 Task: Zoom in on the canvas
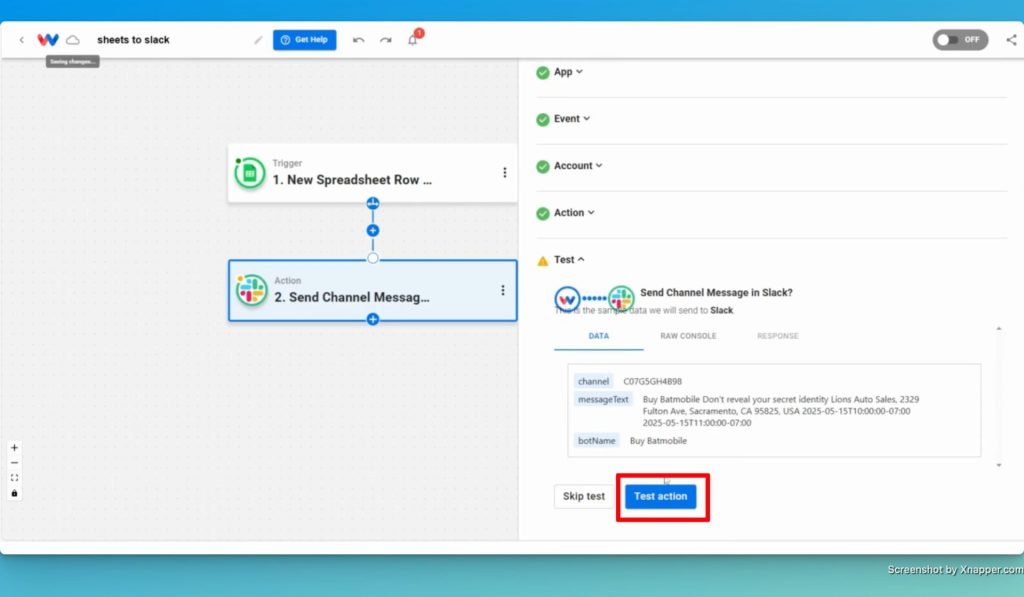click(14, 448)
